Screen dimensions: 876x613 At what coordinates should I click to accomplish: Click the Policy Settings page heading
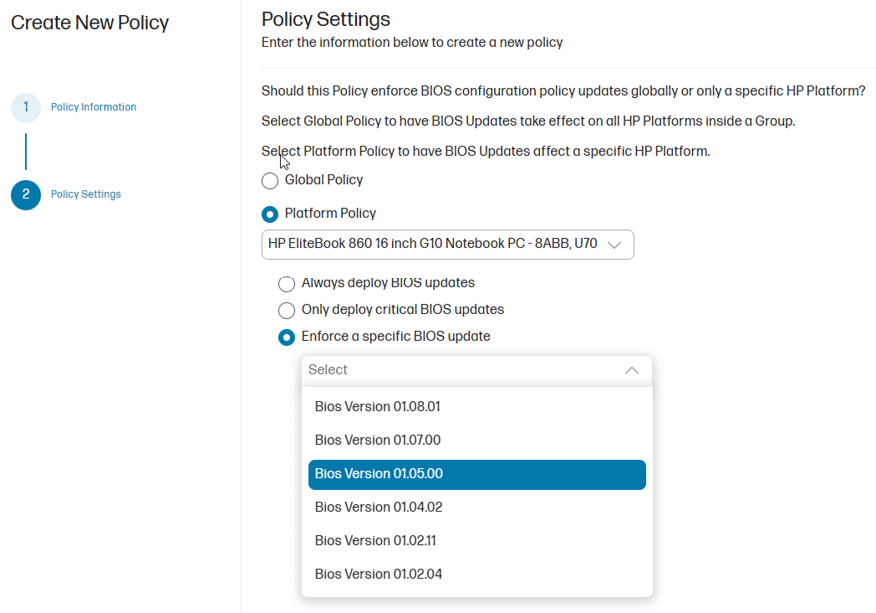(326, 20)
